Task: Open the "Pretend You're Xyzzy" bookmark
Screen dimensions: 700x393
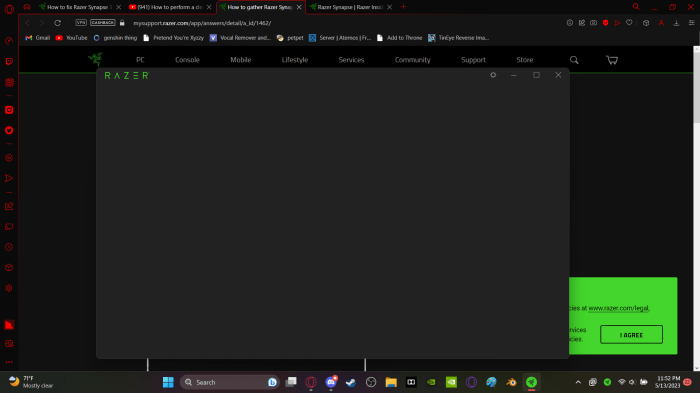Action: (x=173, y=38)
